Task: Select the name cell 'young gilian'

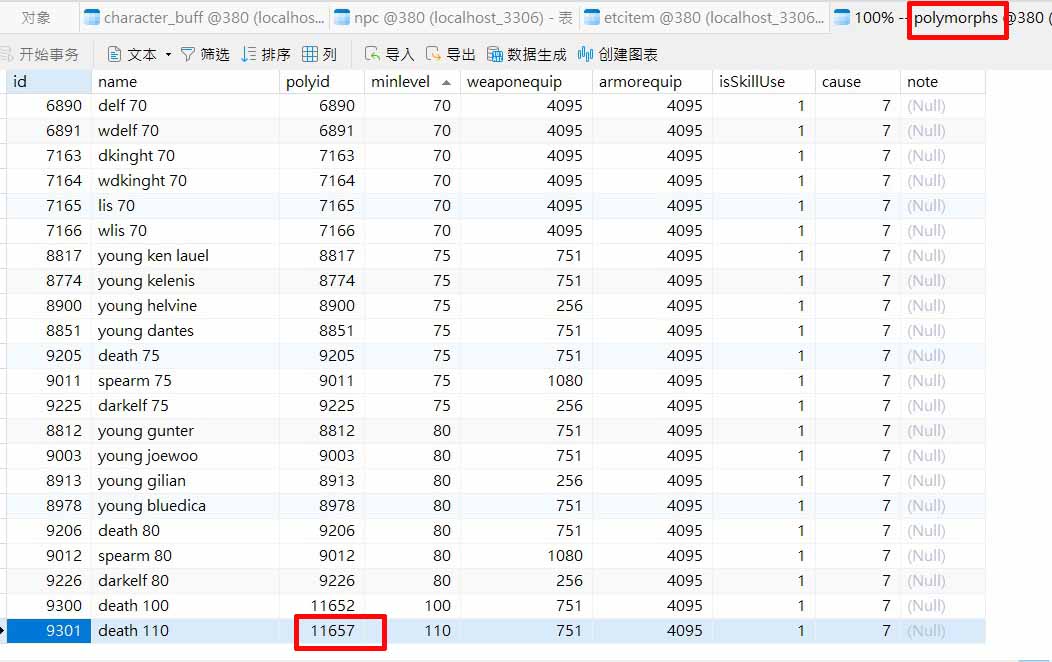Action: pos(185,481)
